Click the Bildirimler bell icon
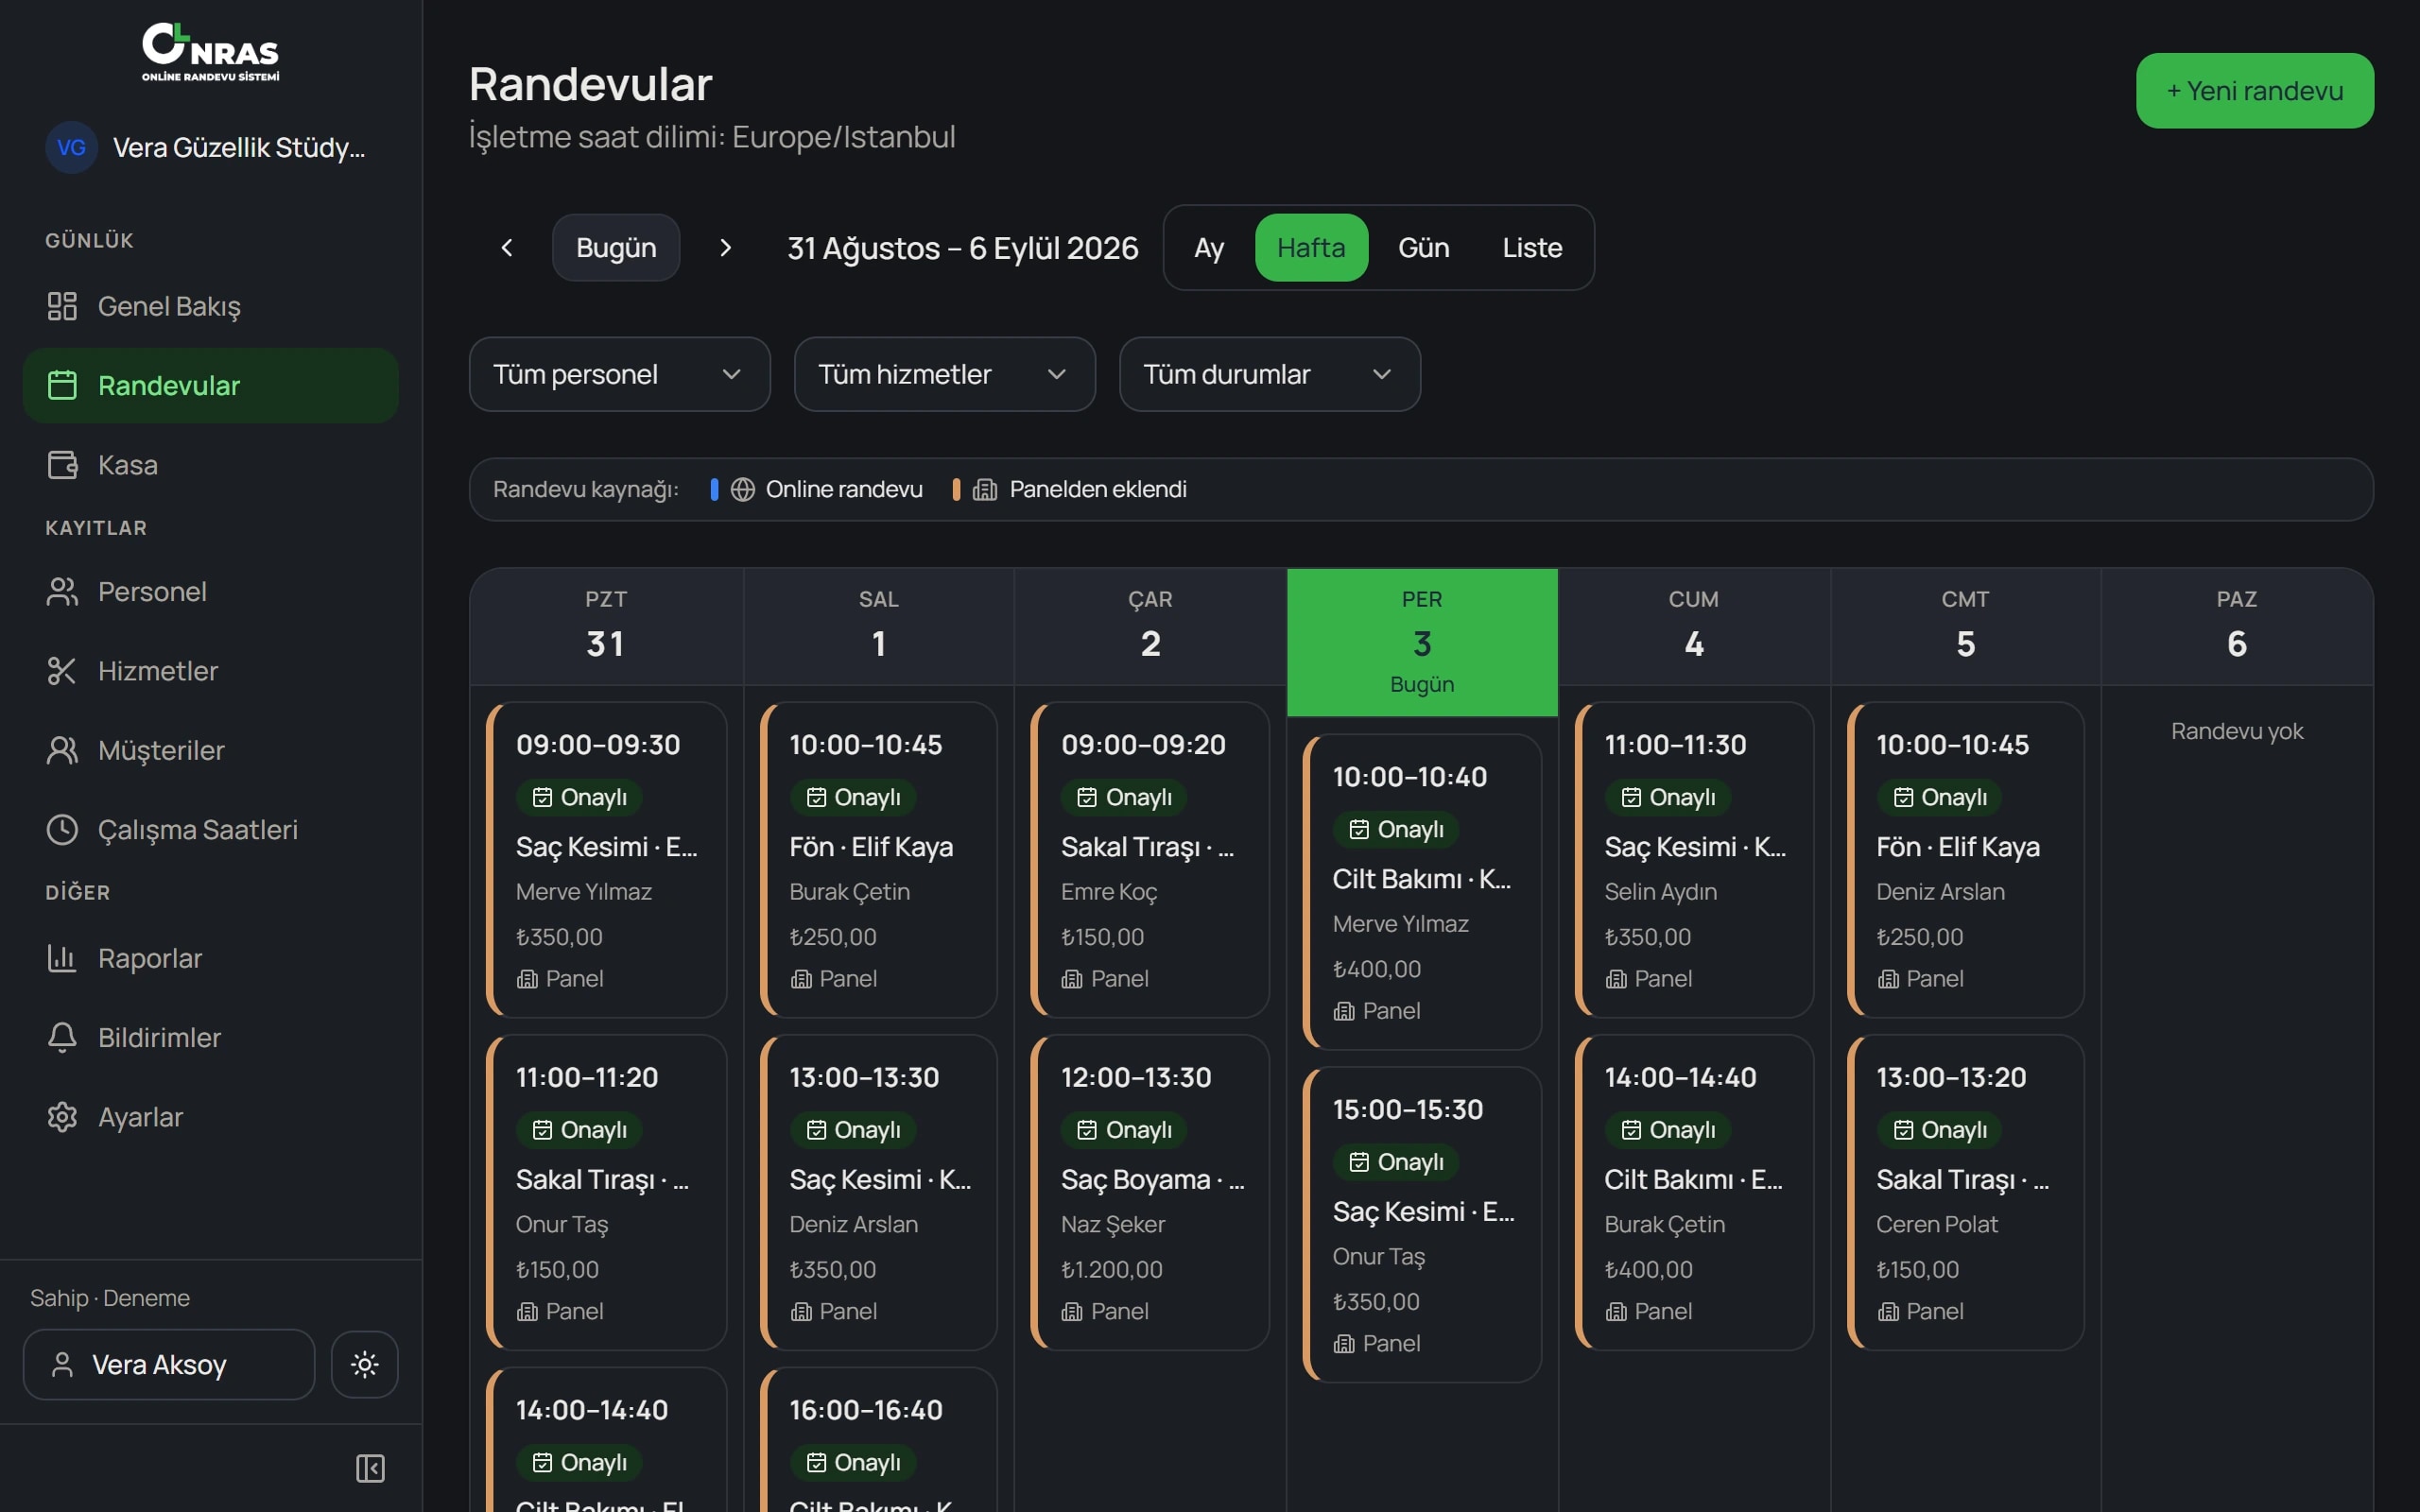 coord(62,1037)
